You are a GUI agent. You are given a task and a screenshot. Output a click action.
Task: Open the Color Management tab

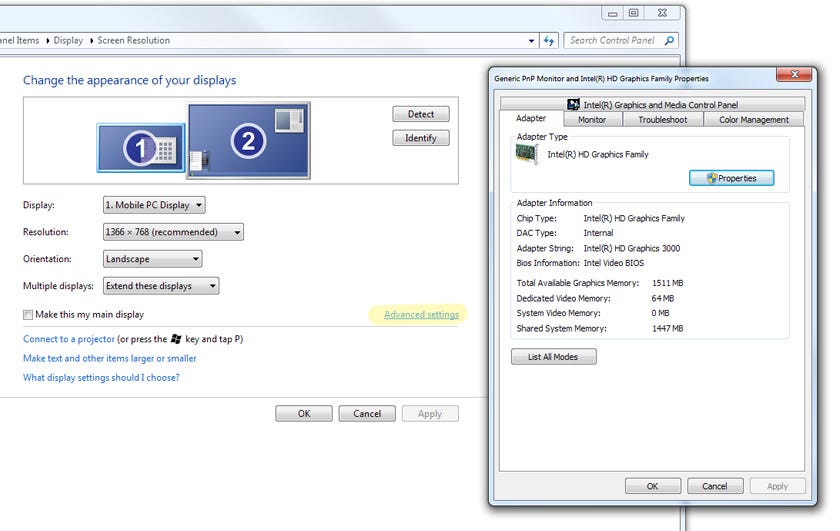click(754, 119)
